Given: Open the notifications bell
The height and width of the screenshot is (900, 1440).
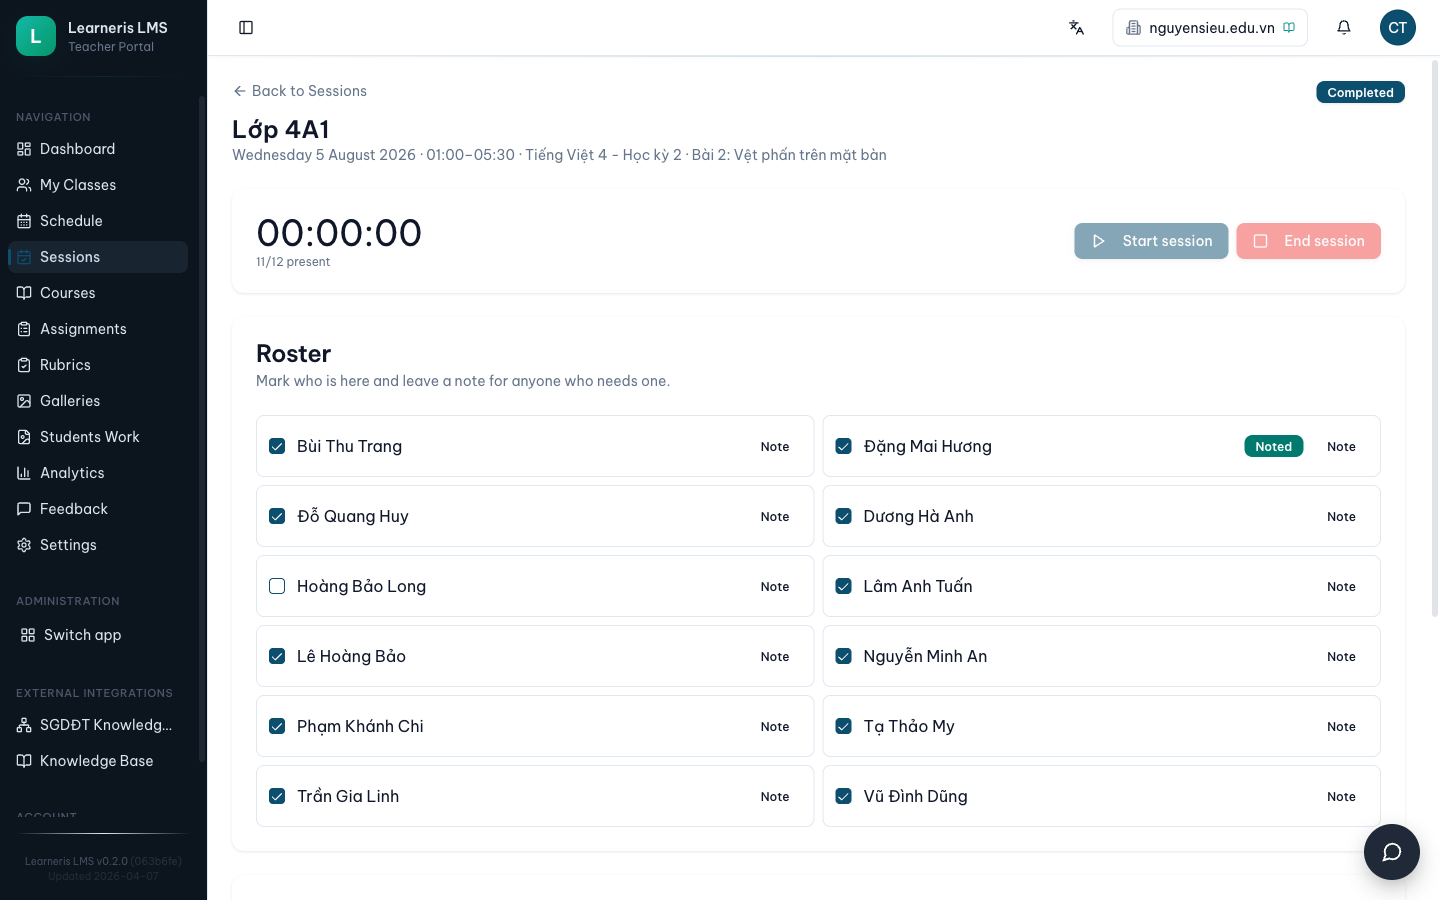Looking at the screenshot, I should click(x=1344, y=28).
